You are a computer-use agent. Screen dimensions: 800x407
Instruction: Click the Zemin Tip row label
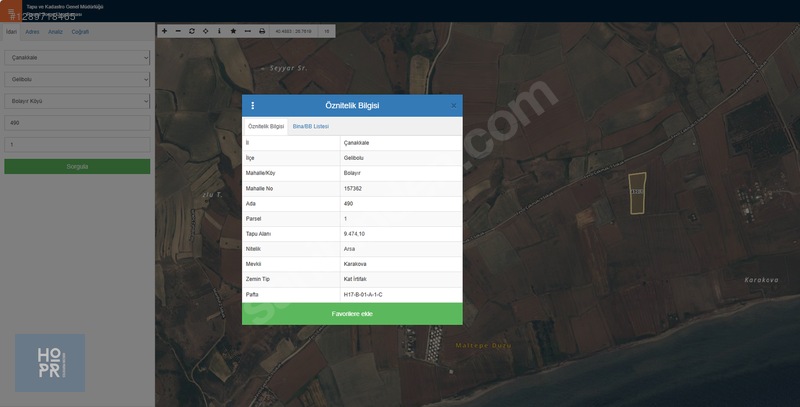[x=258, y=279]
